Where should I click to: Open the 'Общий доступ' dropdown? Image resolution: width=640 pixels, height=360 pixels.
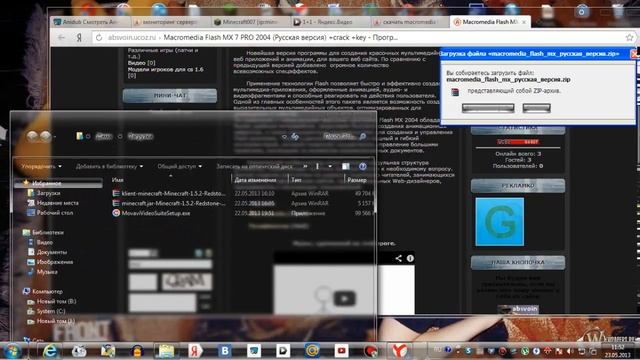(180, 167)
